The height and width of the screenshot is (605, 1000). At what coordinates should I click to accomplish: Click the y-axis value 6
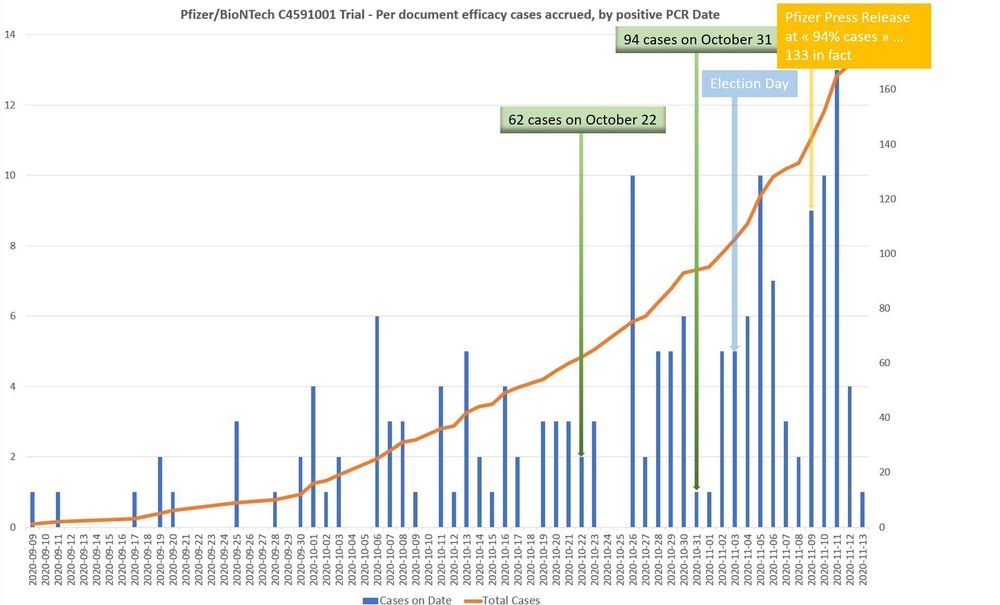(x=12, y=316)
